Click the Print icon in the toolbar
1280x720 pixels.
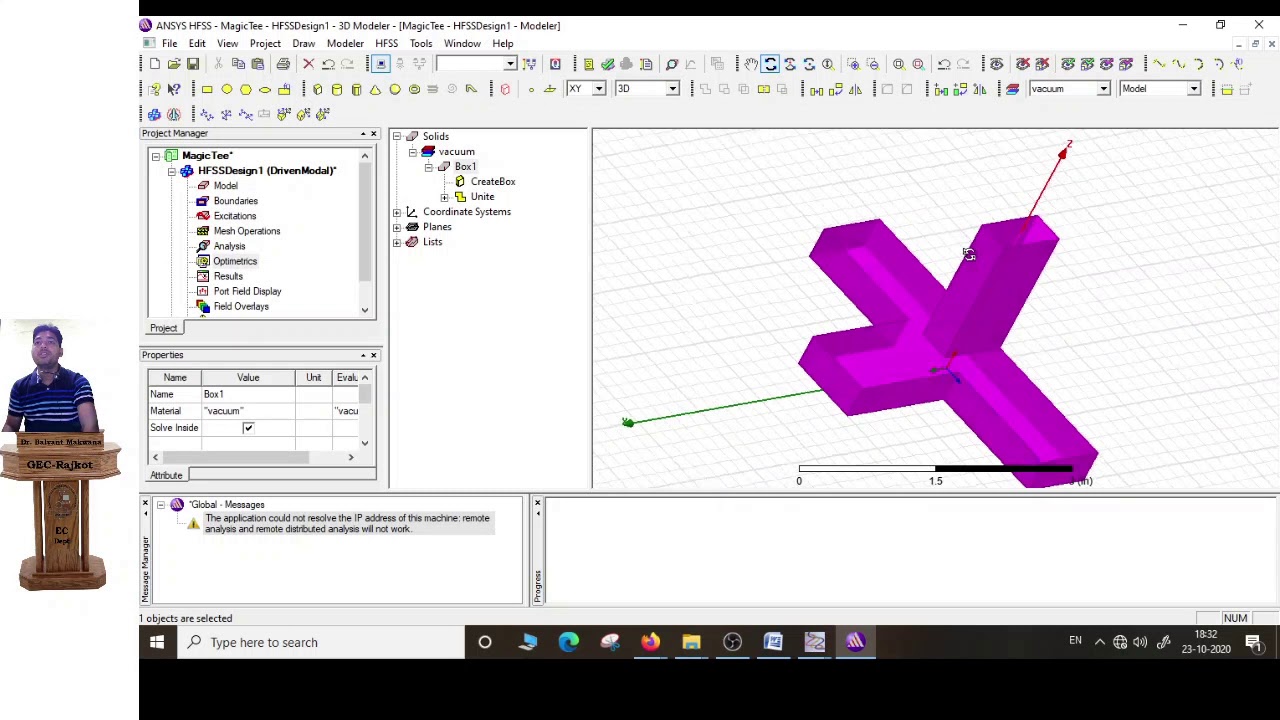(x=283, y=64)
